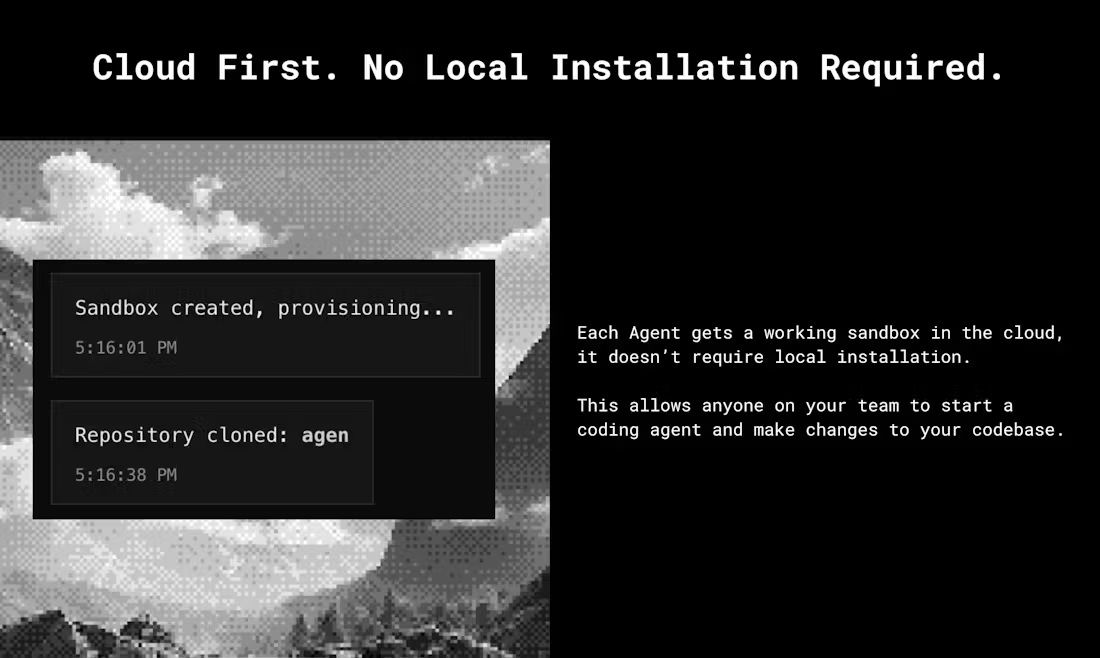Click "No Local Installation Required." in the heading
Image resolution: width=1100 pixels, height=658 pixels.
[x=683, y=68]
